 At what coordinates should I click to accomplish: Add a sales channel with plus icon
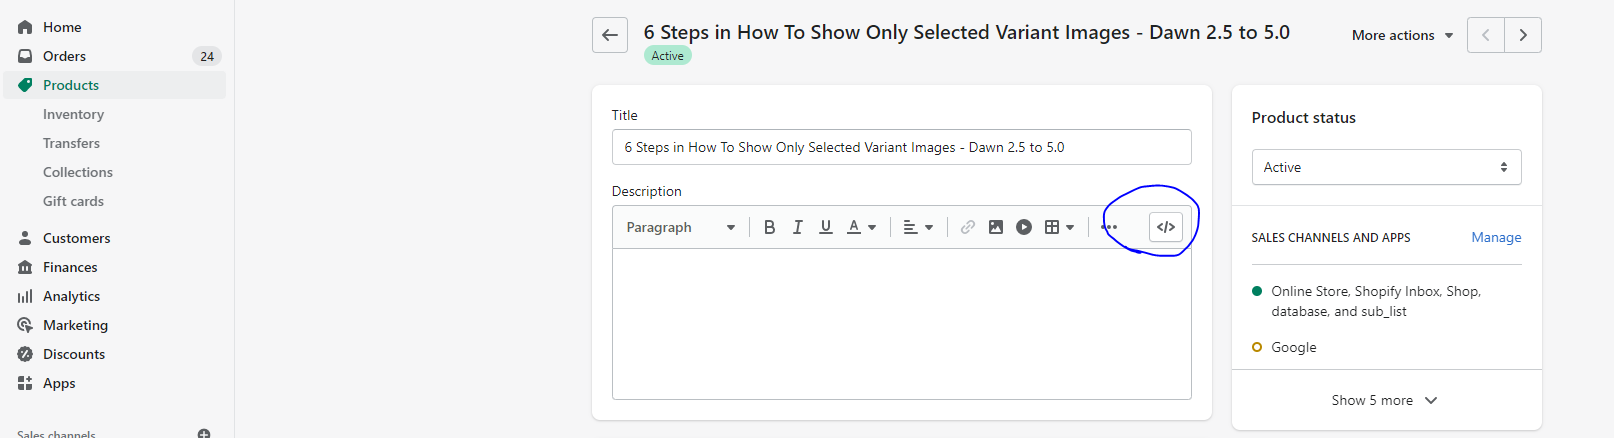click(204, 434)
